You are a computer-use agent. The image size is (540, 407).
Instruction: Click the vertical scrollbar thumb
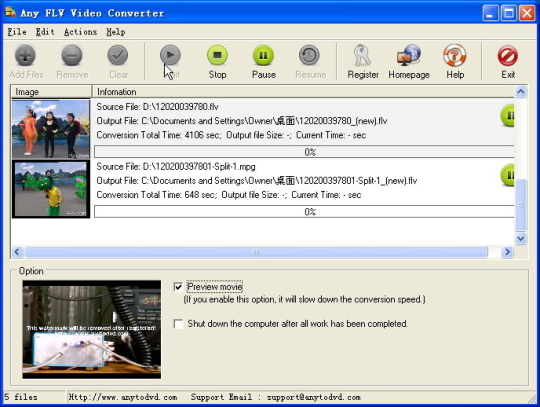521,205
